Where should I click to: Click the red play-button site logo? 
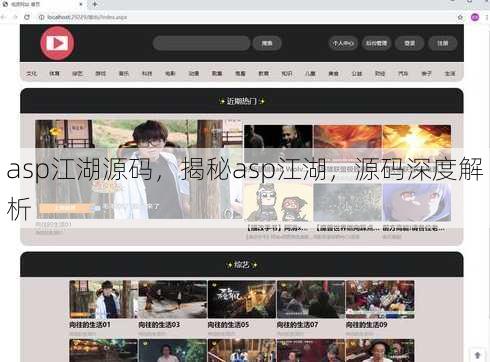[x=57, y=43]
